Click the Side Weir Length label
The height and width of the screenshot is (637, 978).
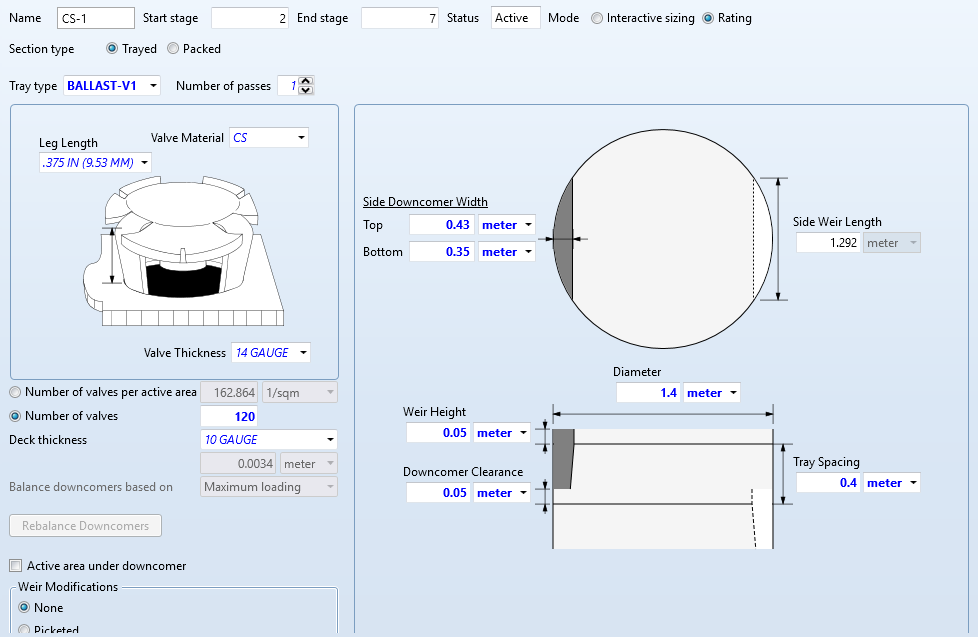pos(837,222)
